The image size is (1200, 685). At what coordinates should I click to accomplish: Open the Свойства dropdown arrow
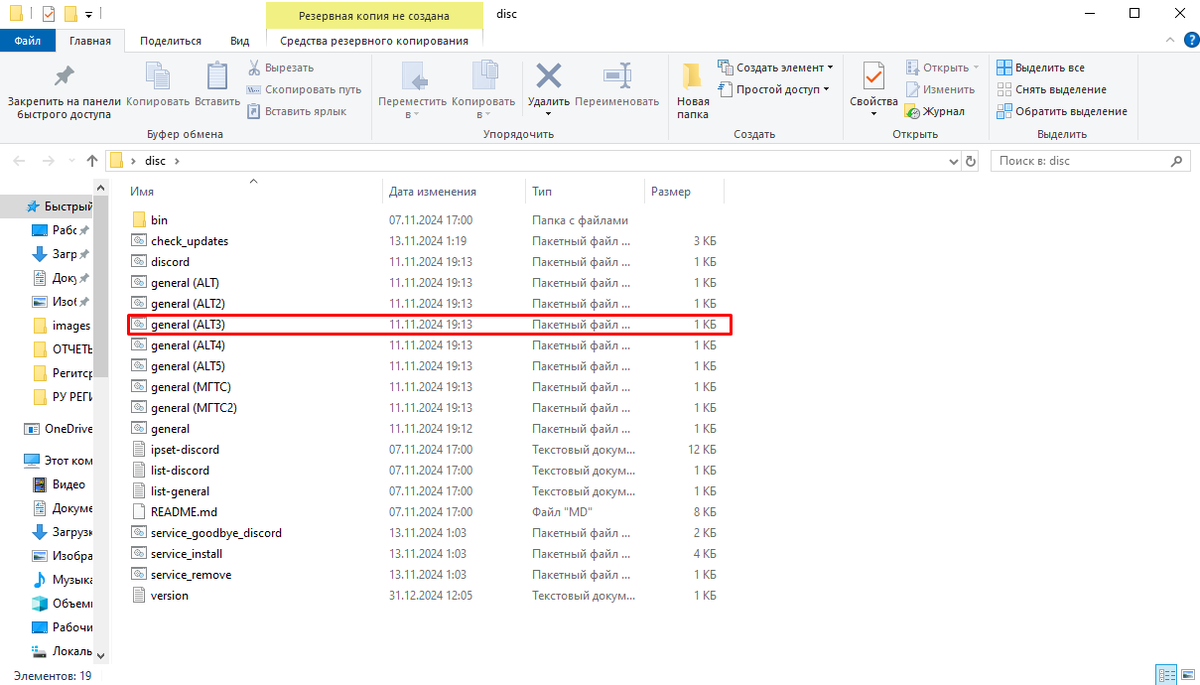(874, 113)
